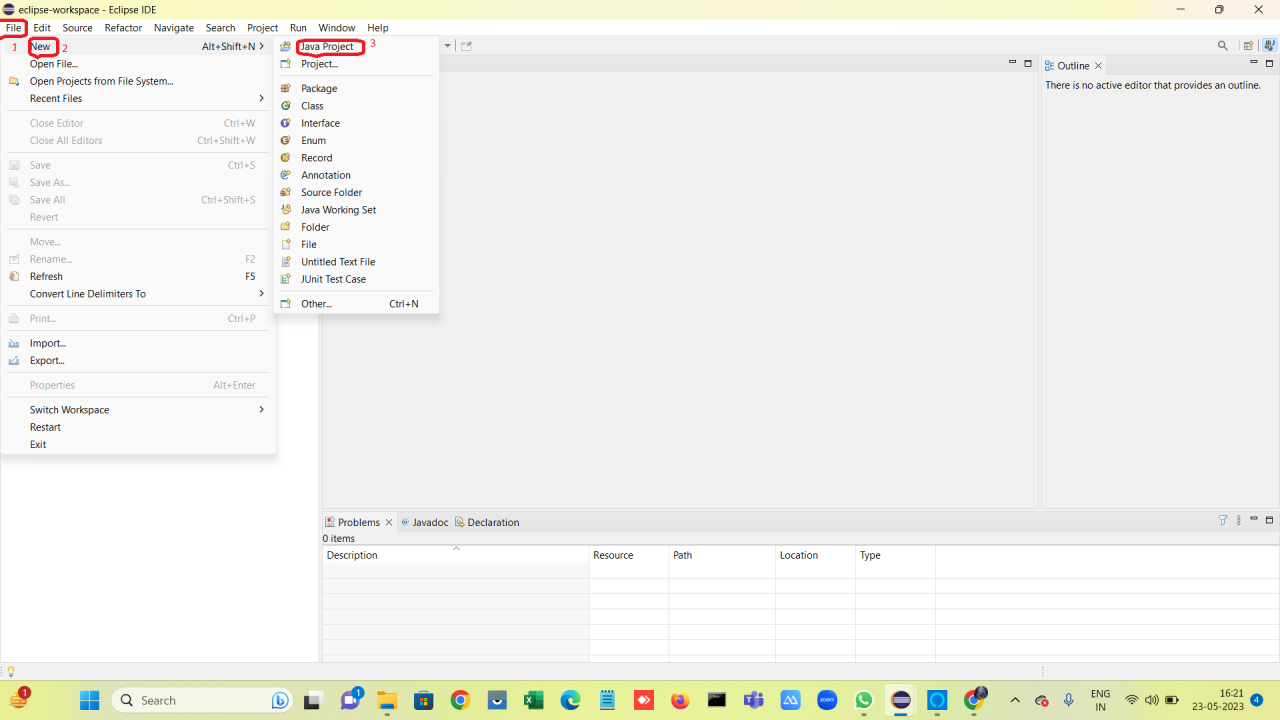Click the Enum icon in the submenu

pyautogui.click(x=285, y=141)
